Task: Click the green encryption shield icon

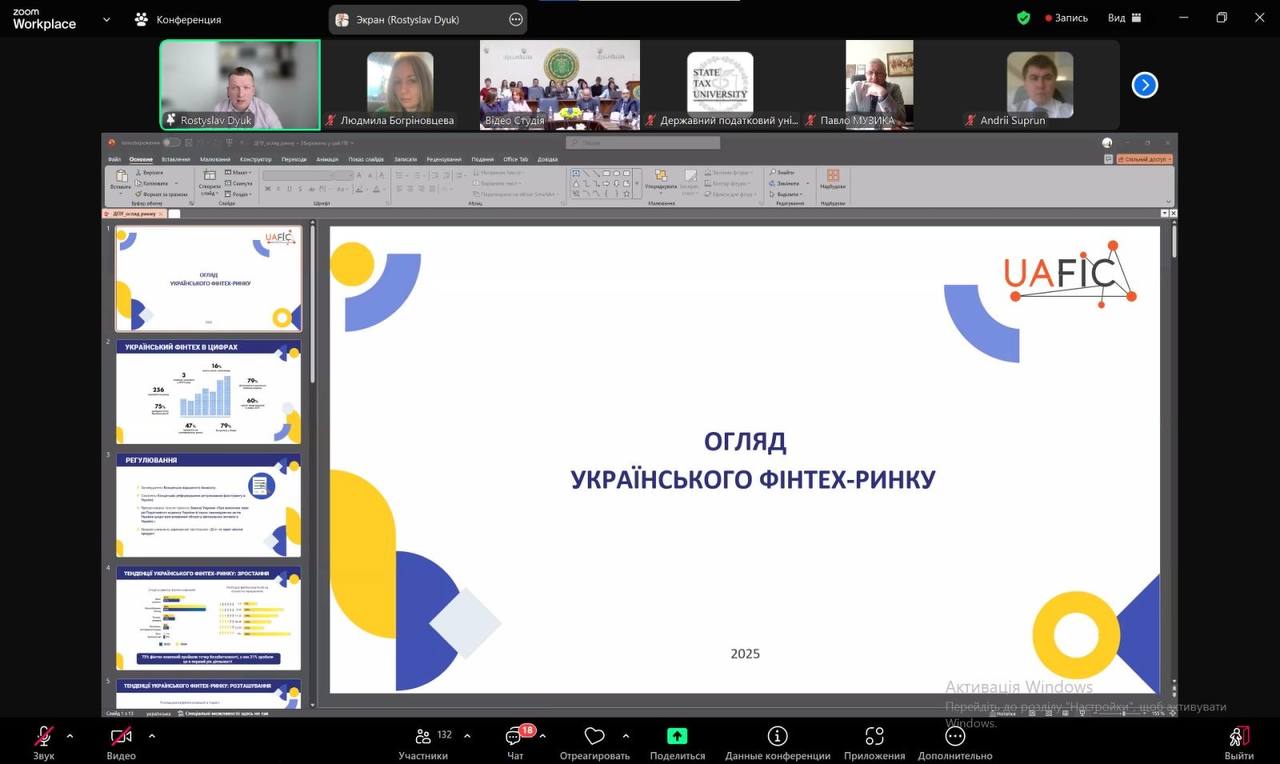Action: click(x=1023, y=18)
